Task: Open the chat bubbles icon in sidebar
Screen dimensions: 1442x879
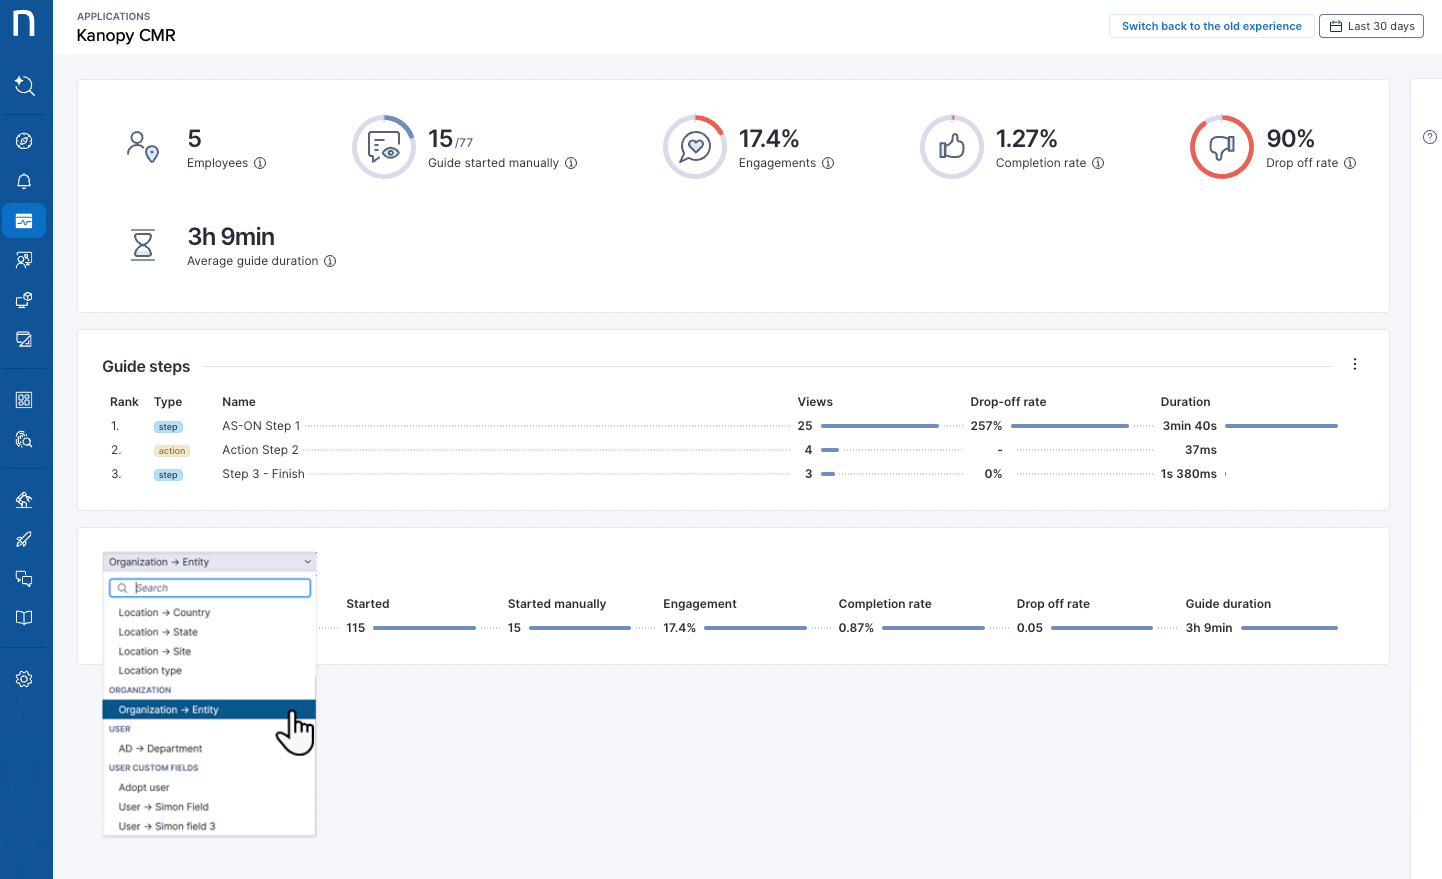Action: tap(25, 579)
